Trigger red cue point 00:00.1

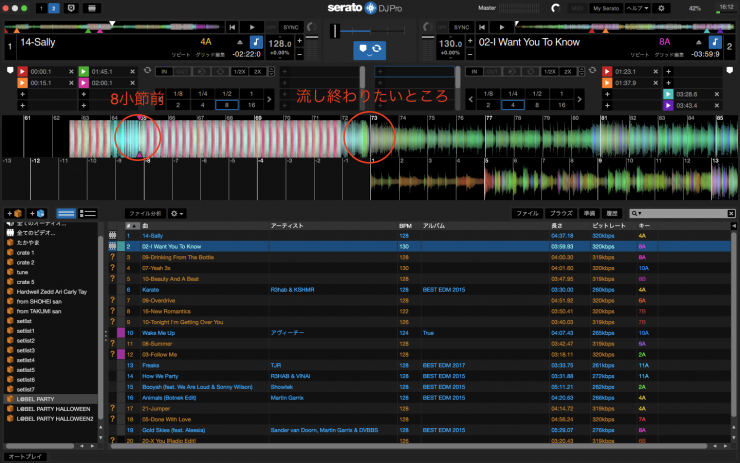click(22, 71)
